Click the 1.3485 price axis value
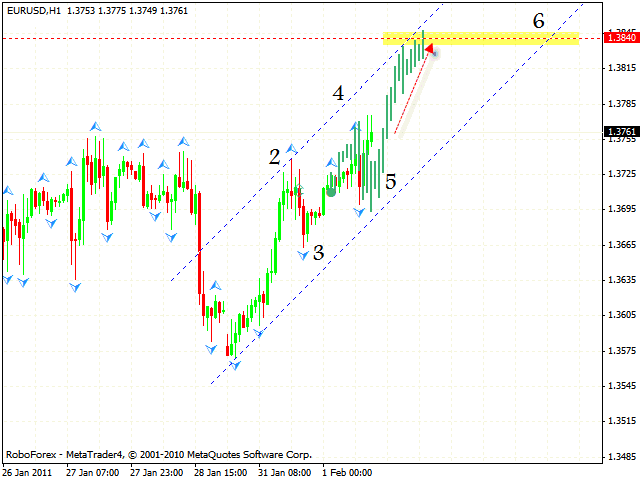The height and width of the screenshot is (480, 640). click(x=622, y=456)
